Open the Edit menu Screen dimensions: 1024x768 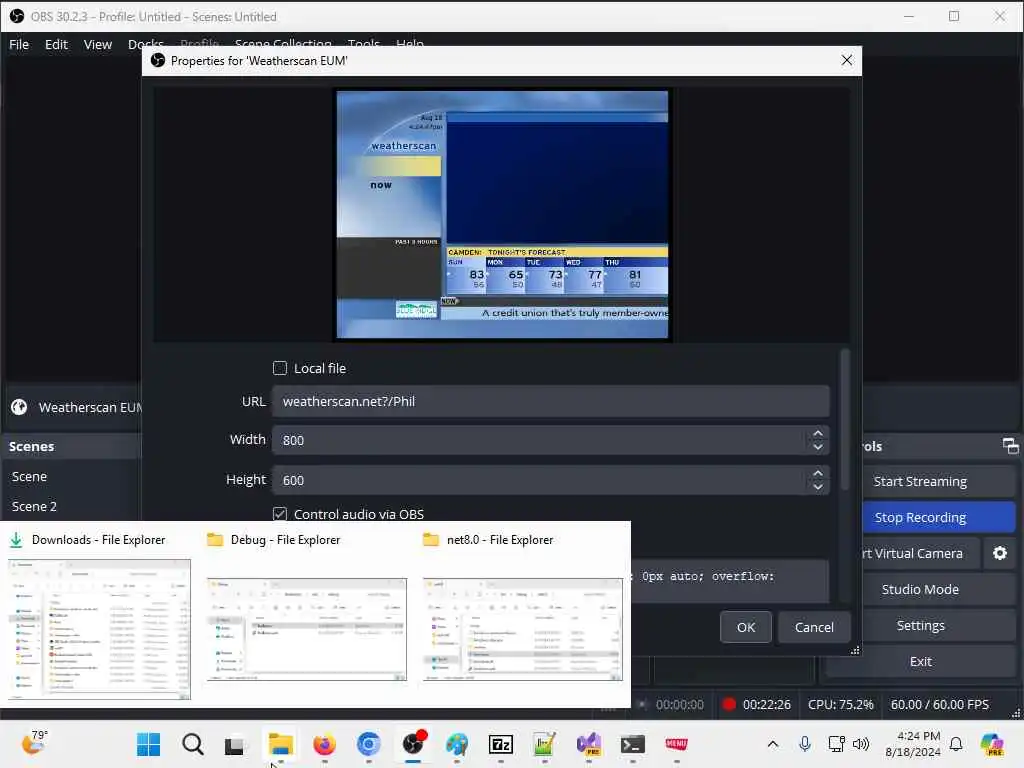56,44
